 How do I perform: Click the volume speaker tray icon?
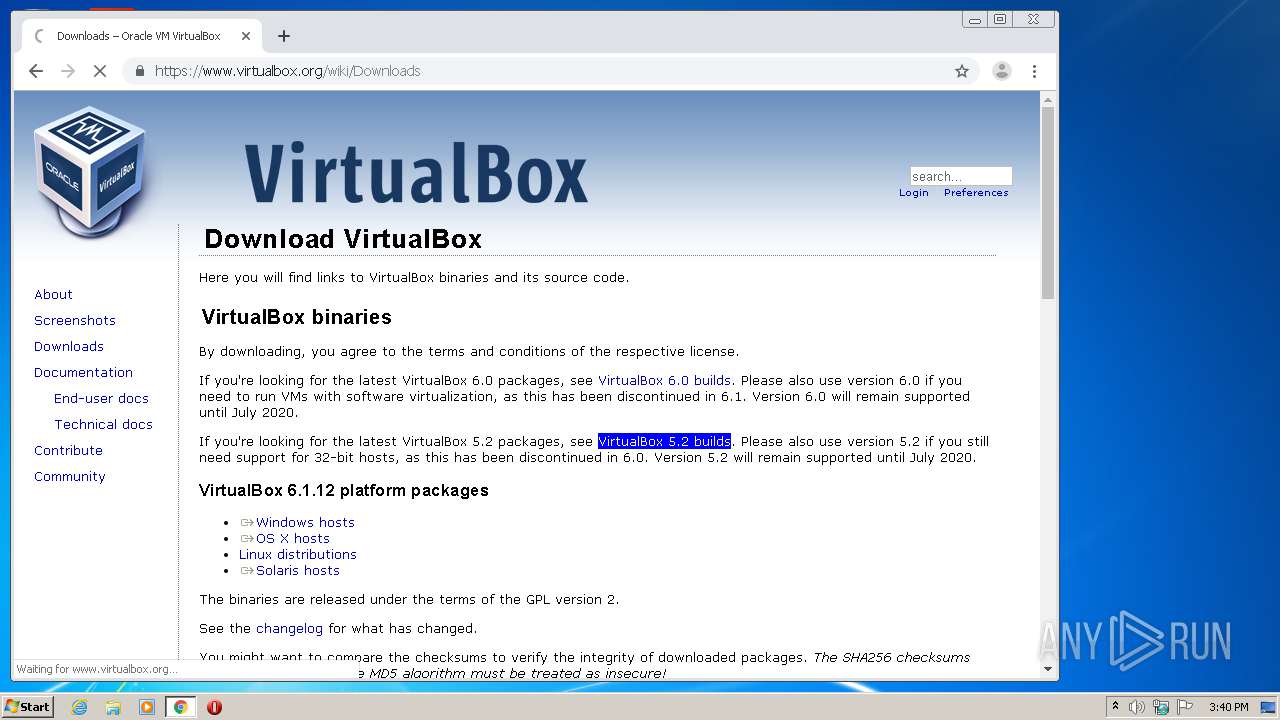click(x=1137, y=707)
